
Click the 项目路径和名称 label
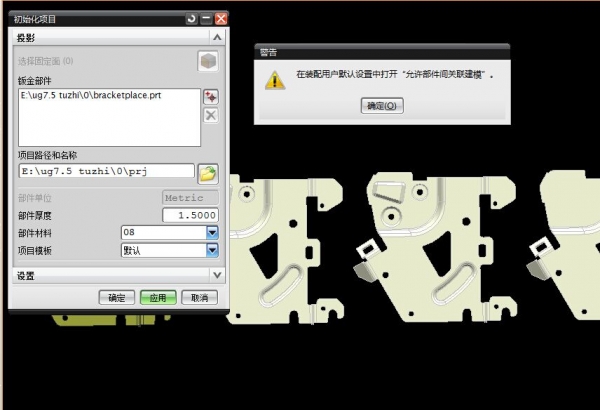[47, 155]
